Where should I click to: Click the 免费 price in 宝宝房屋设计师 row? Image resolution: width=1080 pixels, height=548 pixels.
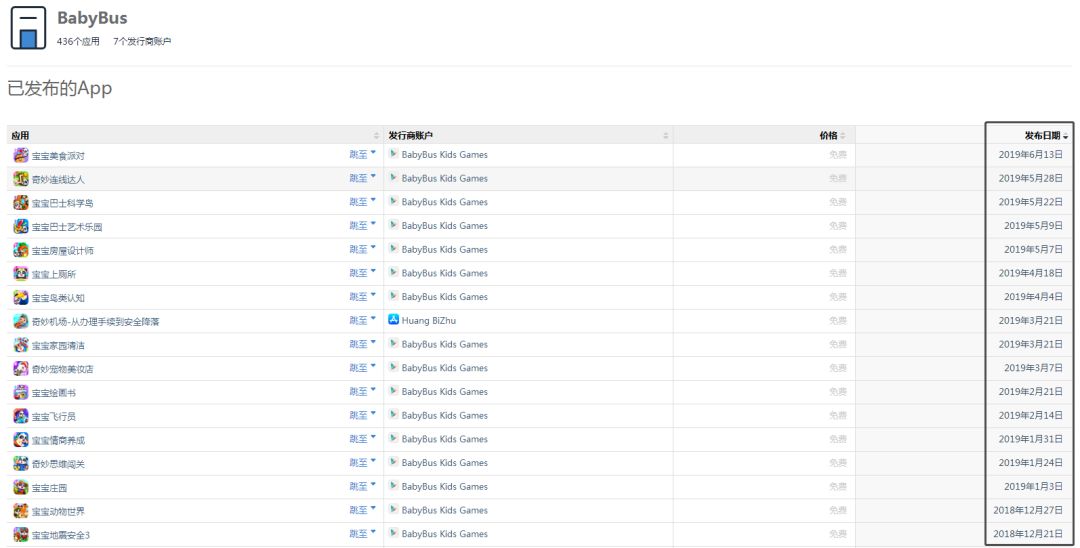[x=838, y=249]
